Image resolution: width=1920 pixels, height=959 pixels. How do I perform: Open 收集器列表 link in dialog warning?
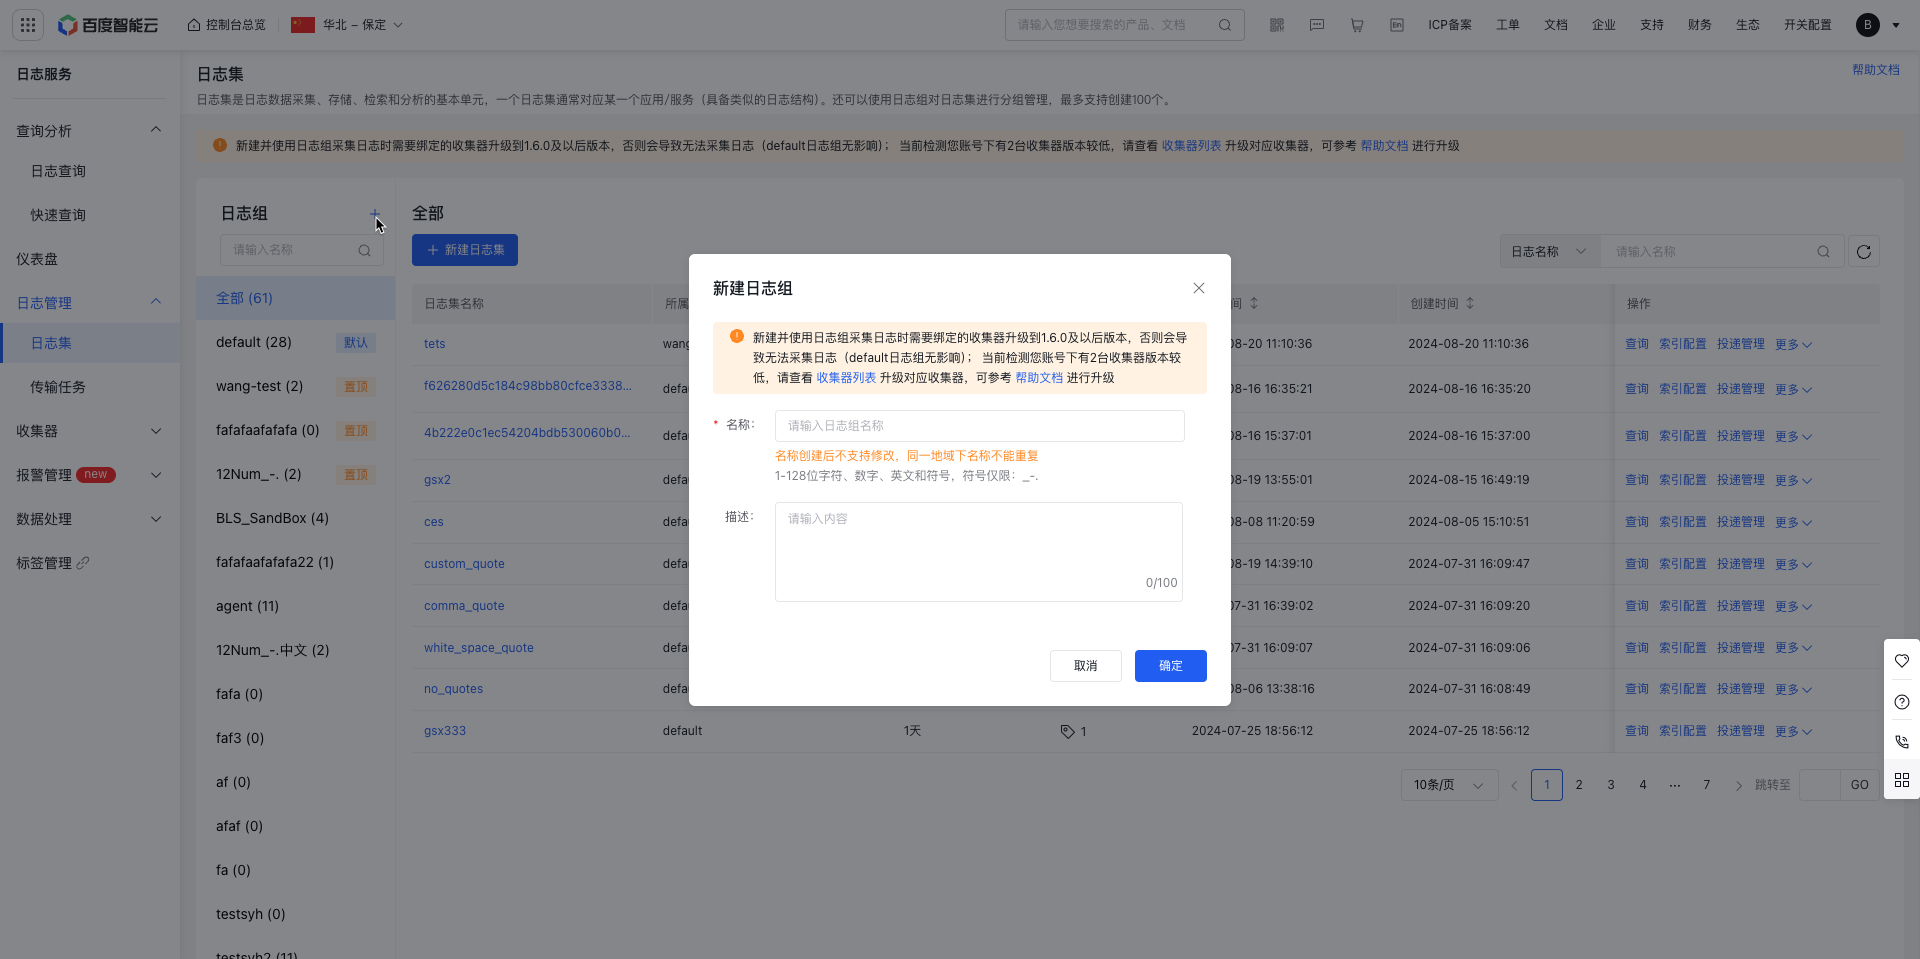[x=846, y=378]
